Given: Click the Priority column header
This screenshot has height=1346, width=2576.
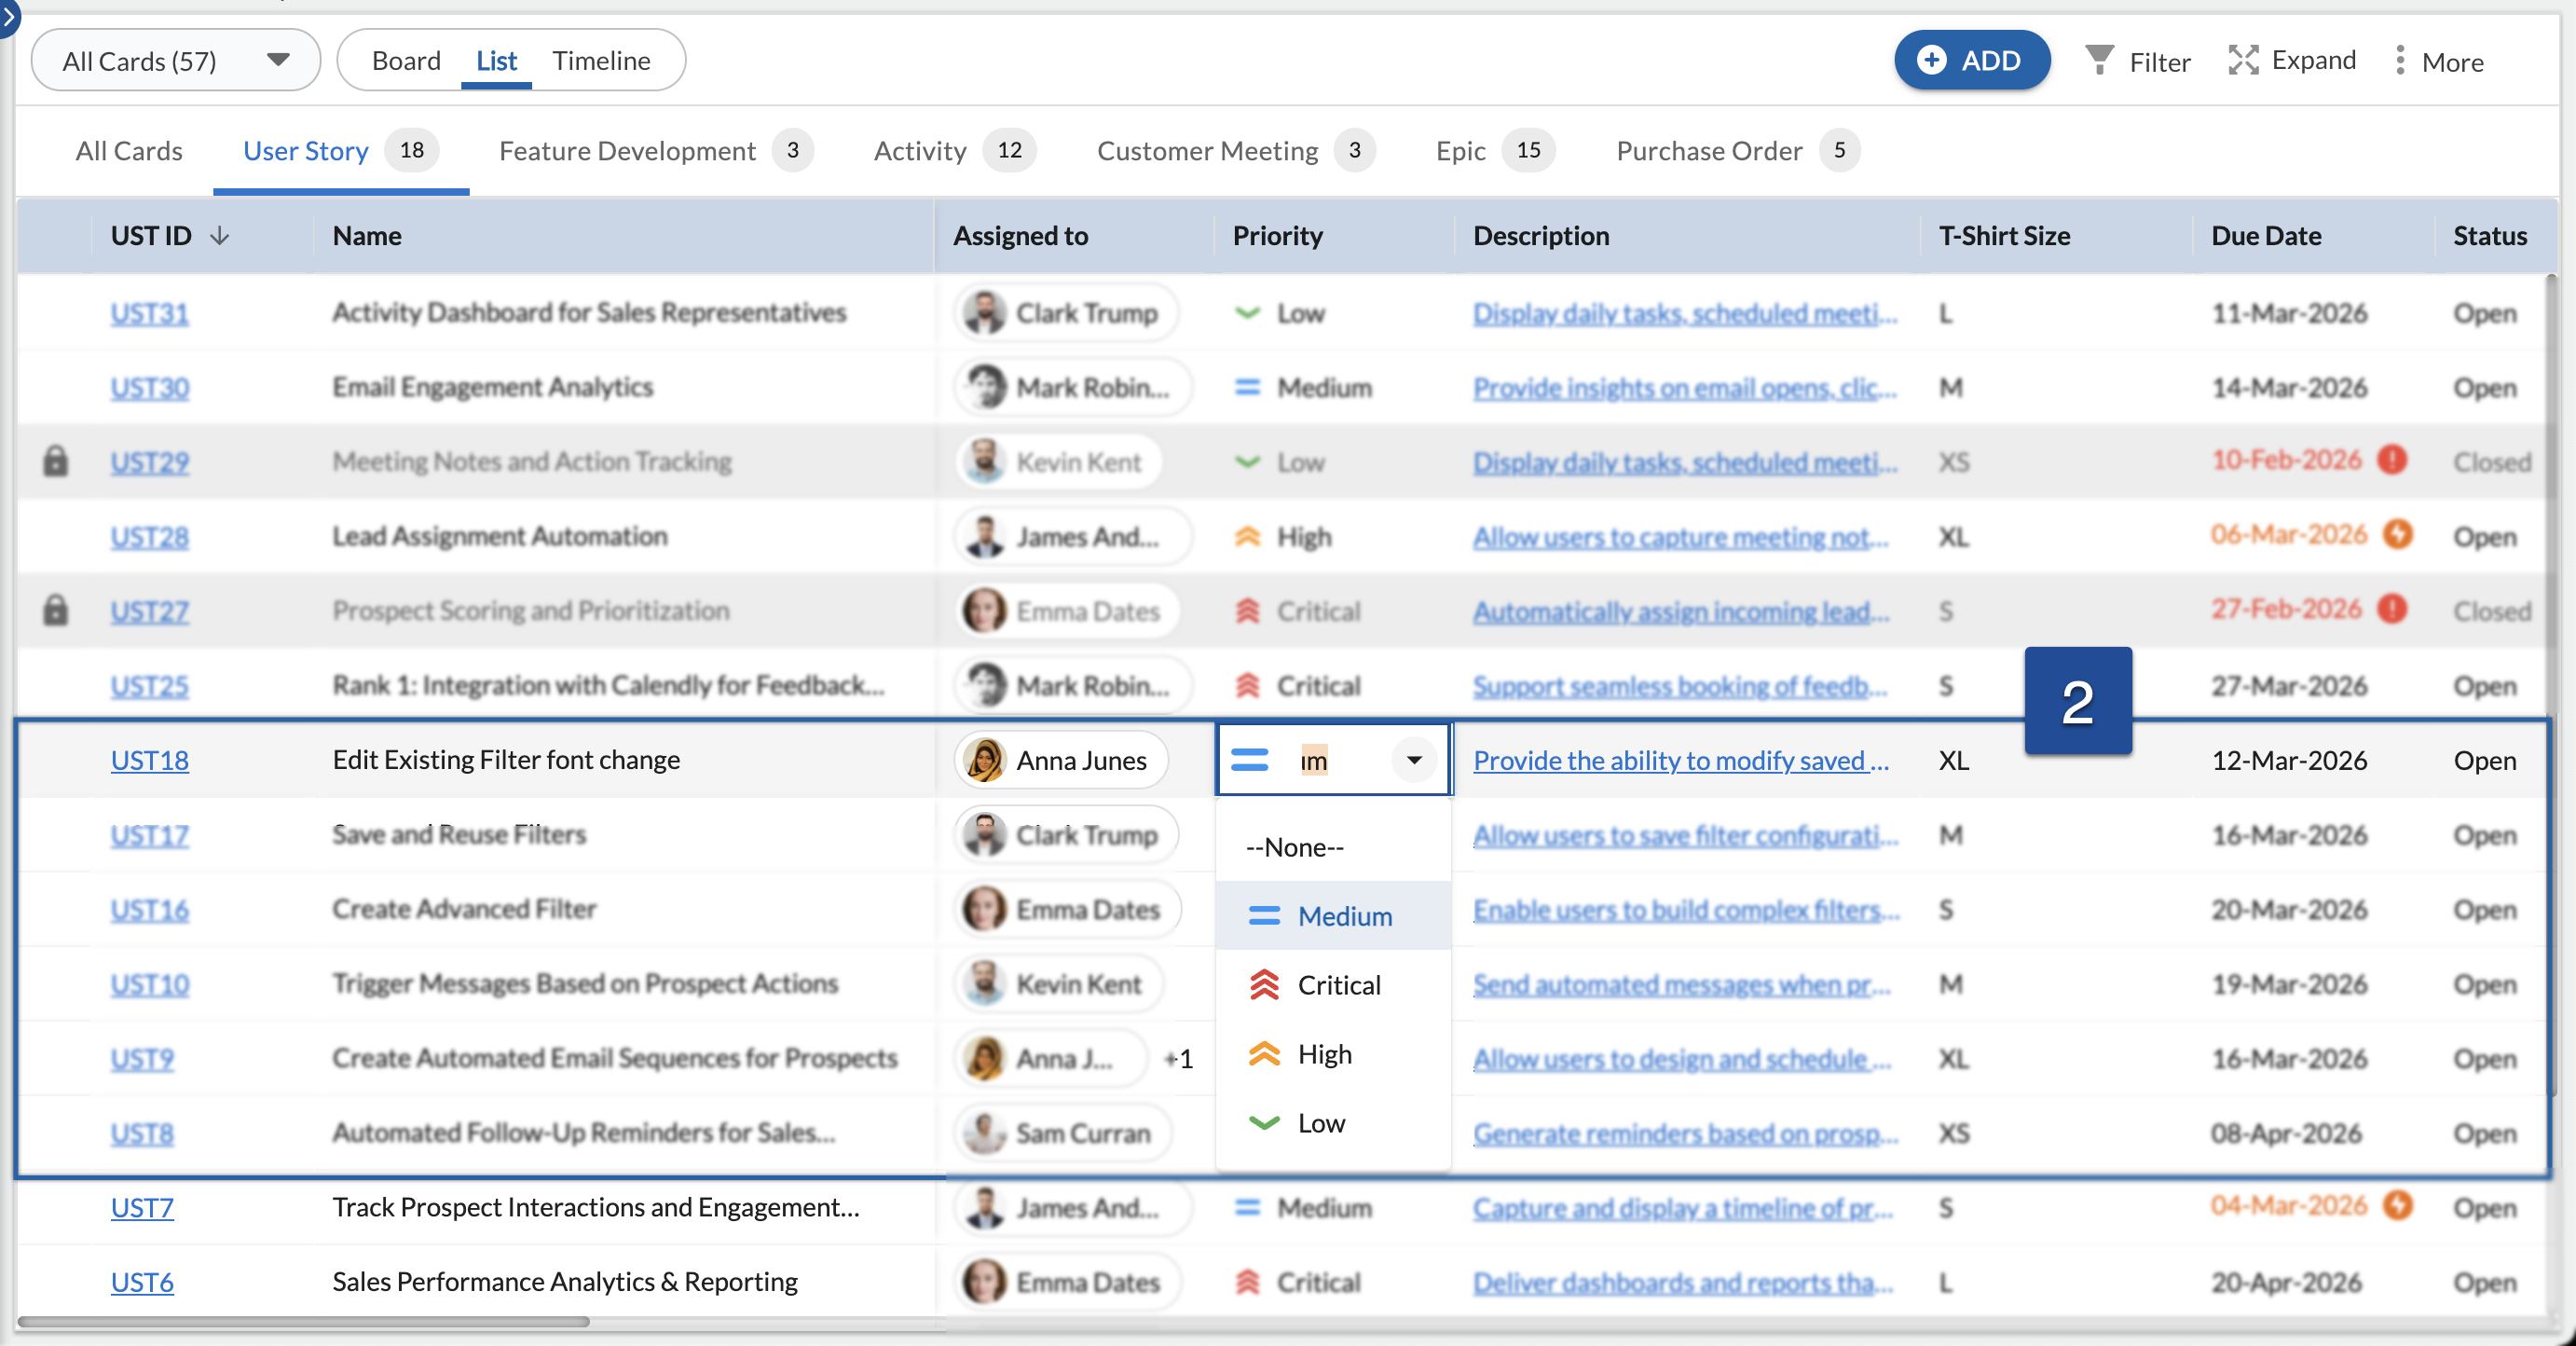Looking at the screenshot, I should (x=1277, y=236).
